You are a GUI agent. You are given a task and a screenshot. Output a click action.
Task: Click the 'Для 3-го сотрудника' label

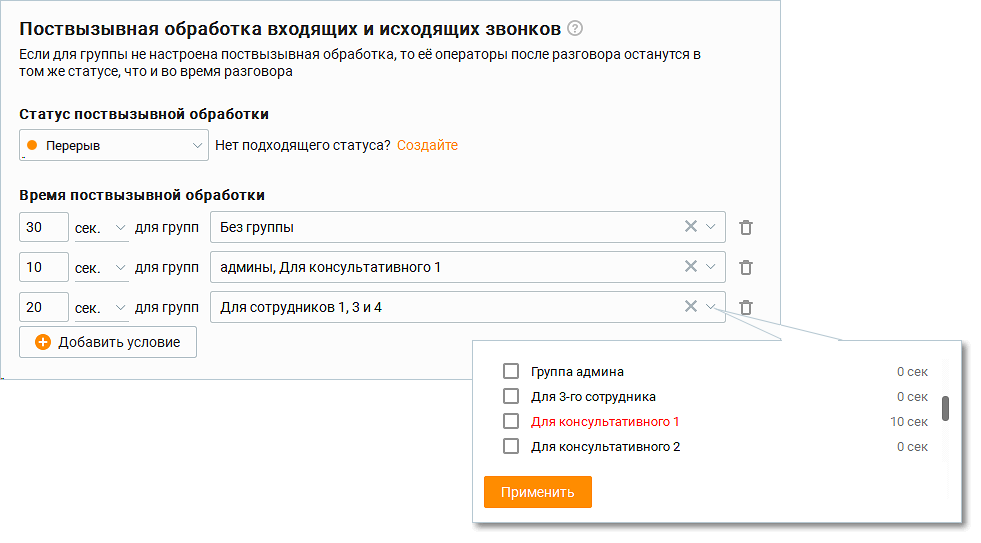(593, 397)
